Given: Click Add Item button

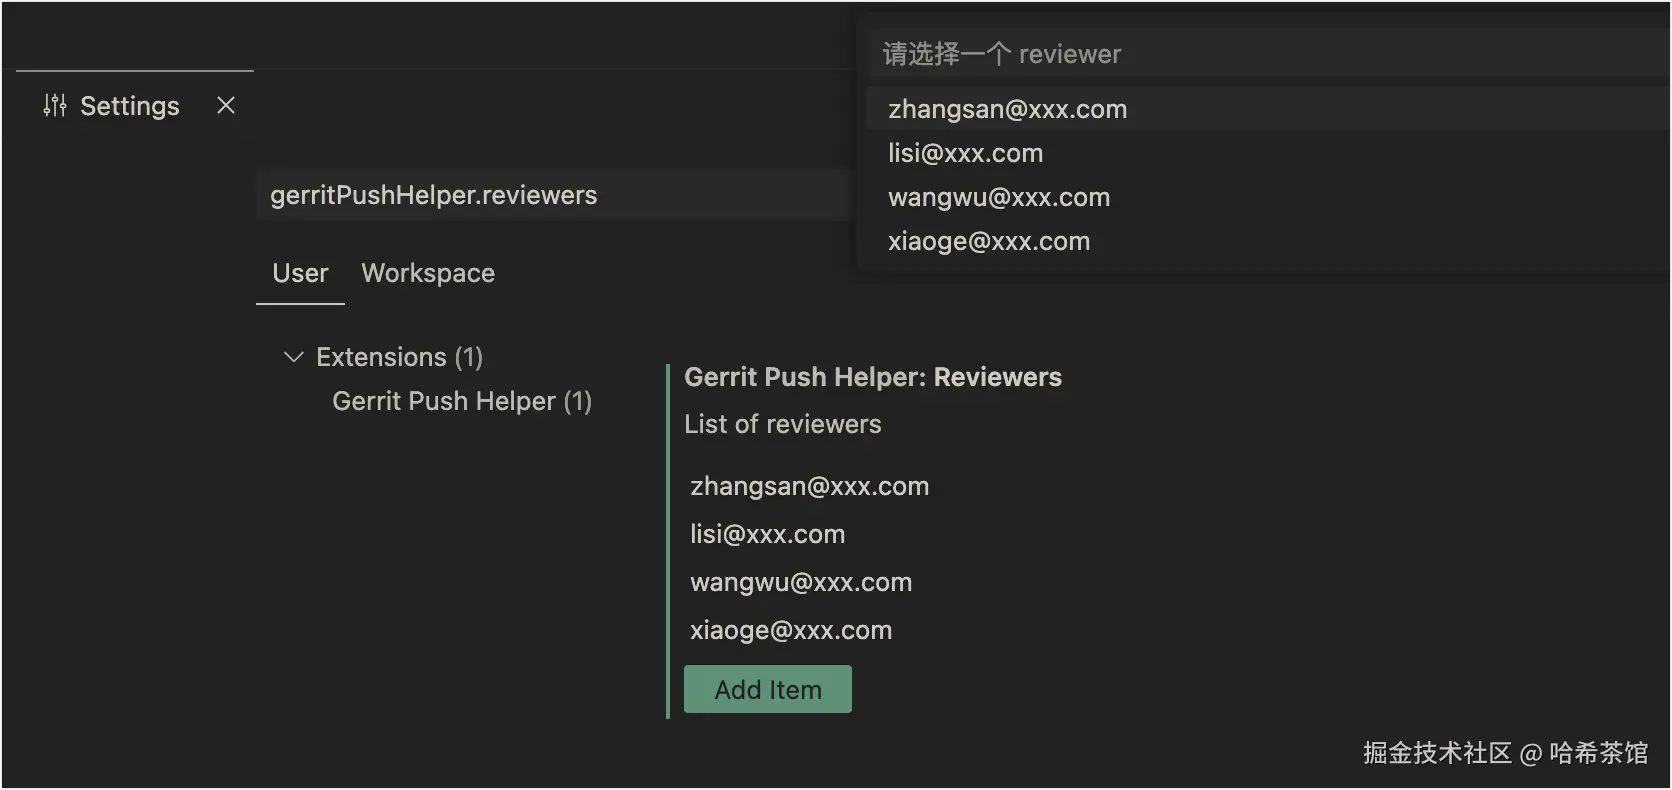Looking at the screenshot, I should (768, 689).
